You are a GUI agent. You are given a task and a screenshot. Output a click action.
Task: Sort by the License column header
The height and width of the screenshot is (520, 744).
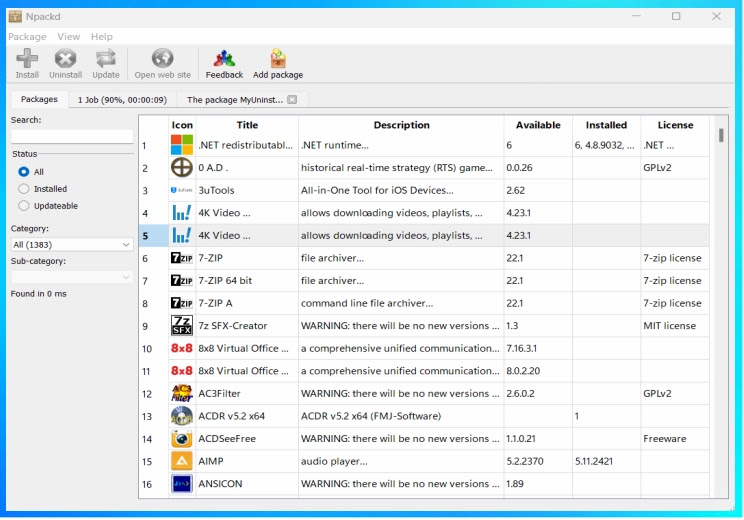tap(675, 125)
